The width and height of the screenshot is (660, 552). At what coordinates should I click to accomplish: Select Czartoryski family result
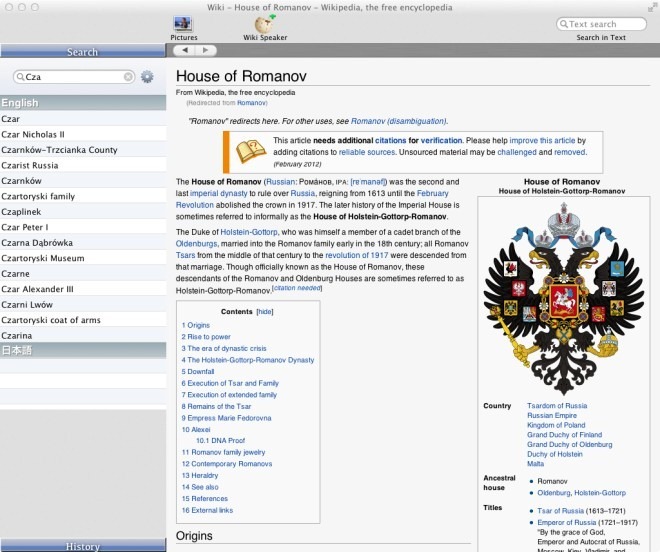tap(83, 196)
